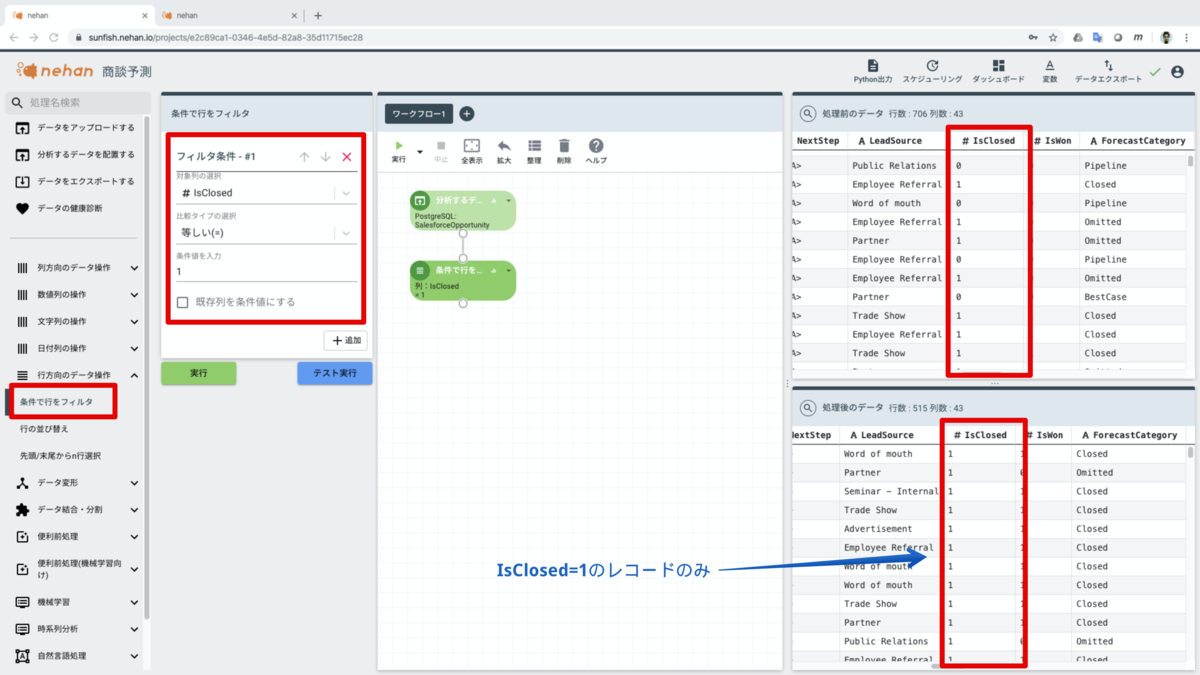Click the ForecastCategory header in 処理後のデータ
The height and width of the screenshot is (675, 1200).
coord(1128,435)
